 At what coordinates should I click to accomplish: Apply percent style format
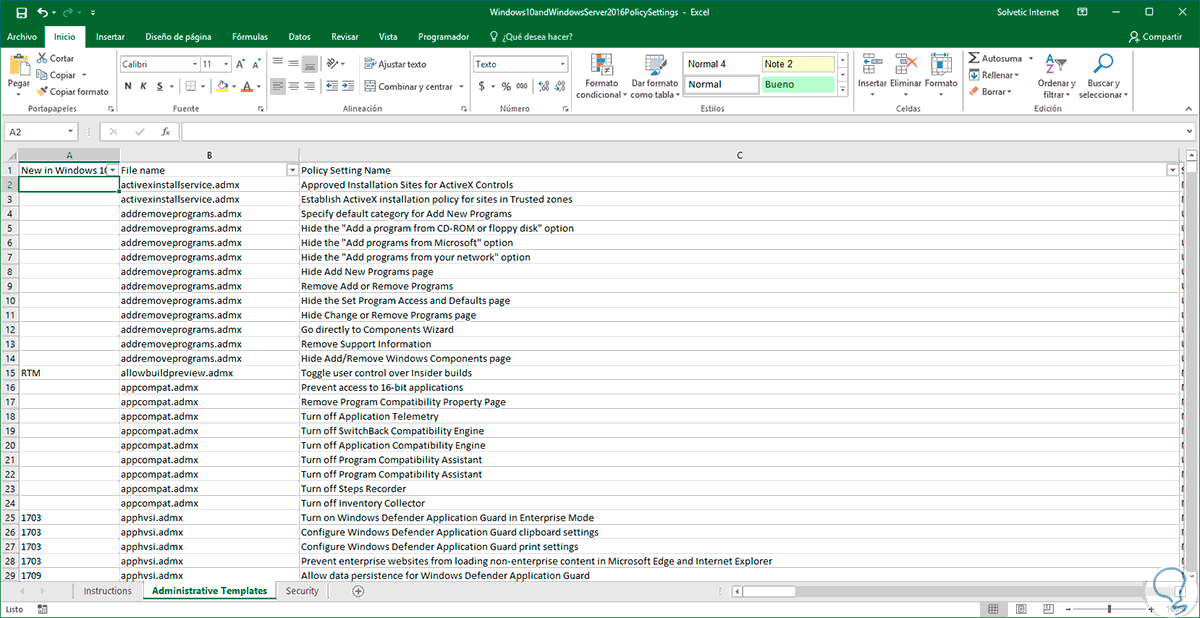point(506,86)
